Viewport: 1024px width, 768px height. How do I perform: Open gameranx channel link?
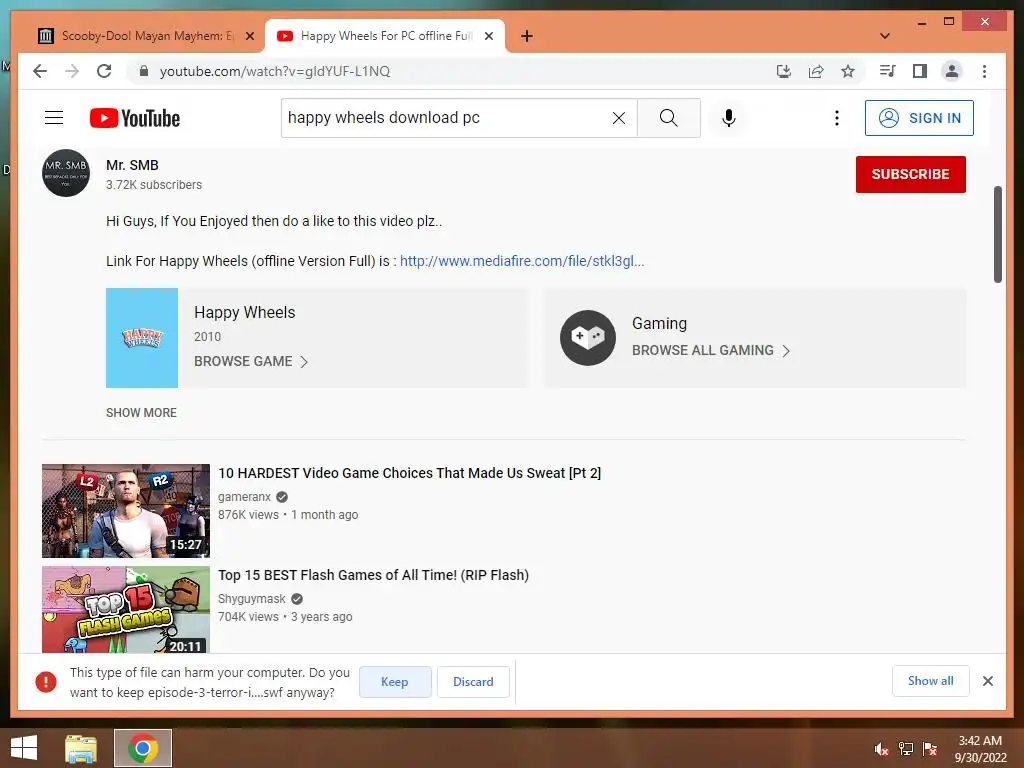point(244,497)
